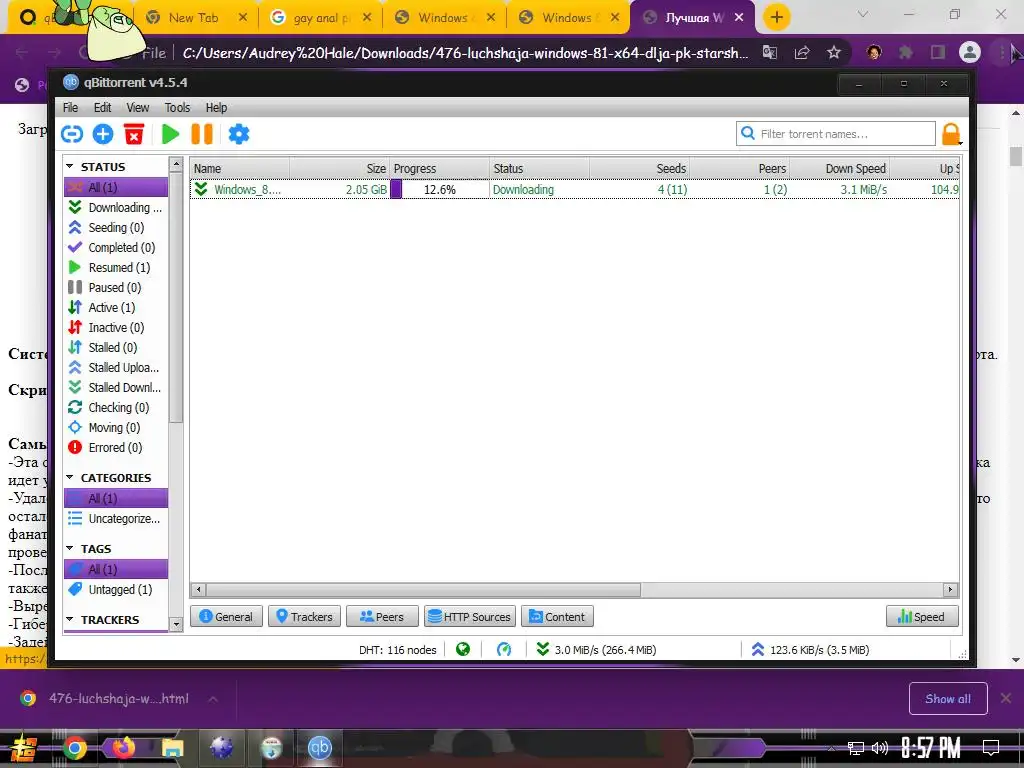Collapse the TRACKERS section

tap(70, 619)
